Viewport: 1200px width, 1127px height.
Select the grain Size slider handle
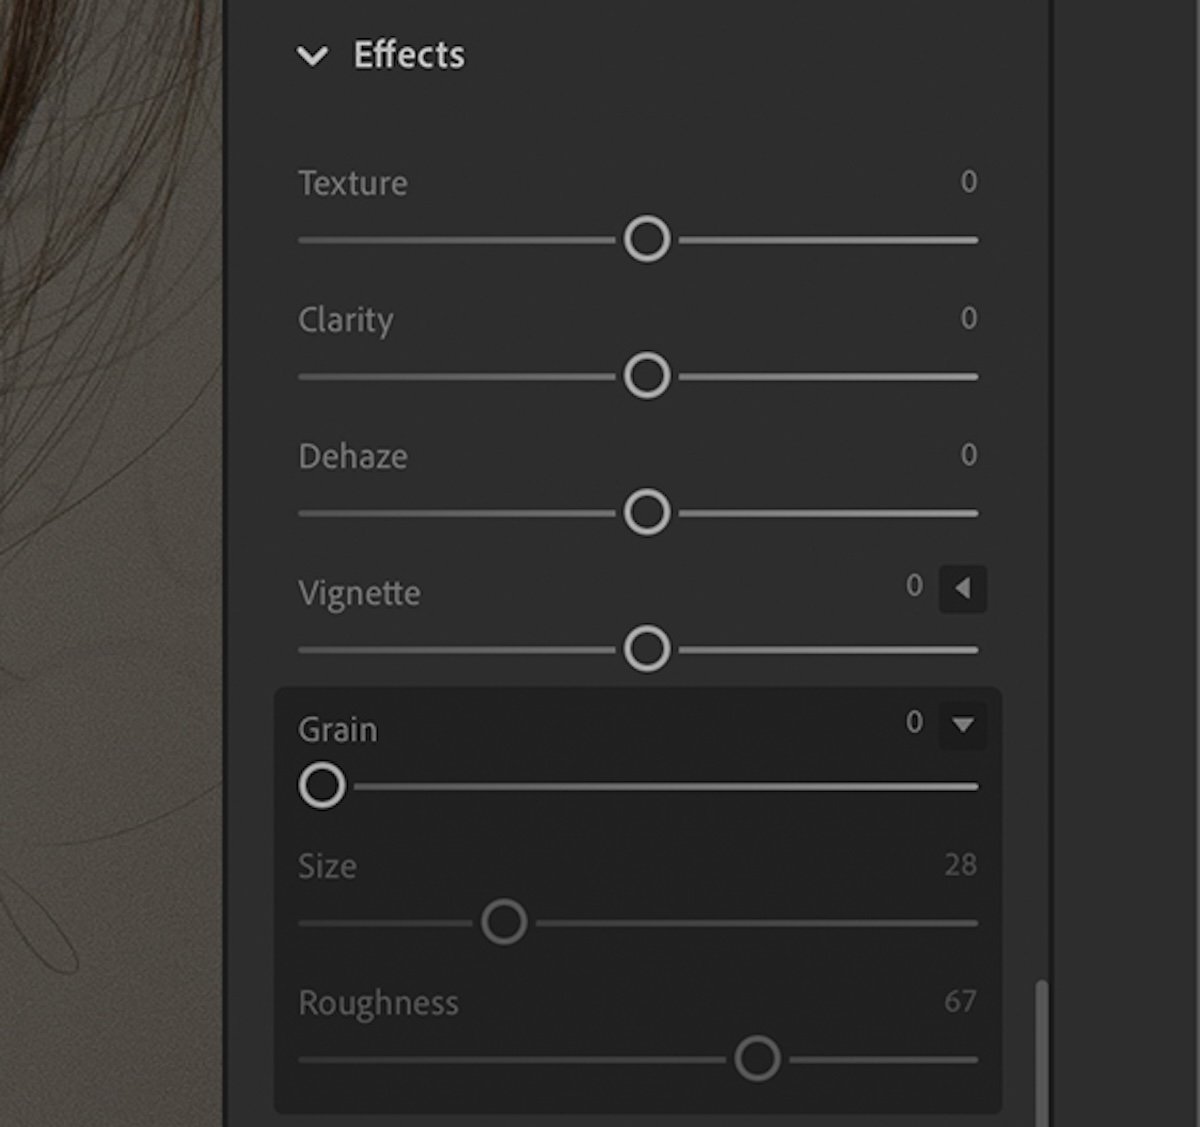click(x=505, y=920)
